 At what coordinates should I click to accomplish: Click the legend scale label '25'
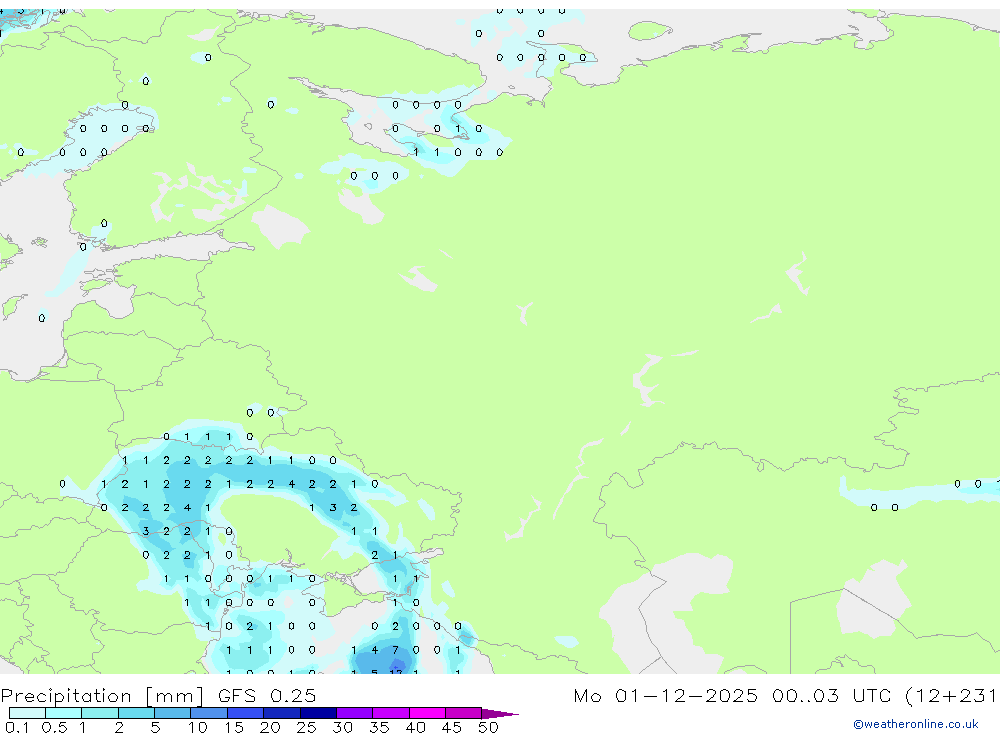coord(306,727)
